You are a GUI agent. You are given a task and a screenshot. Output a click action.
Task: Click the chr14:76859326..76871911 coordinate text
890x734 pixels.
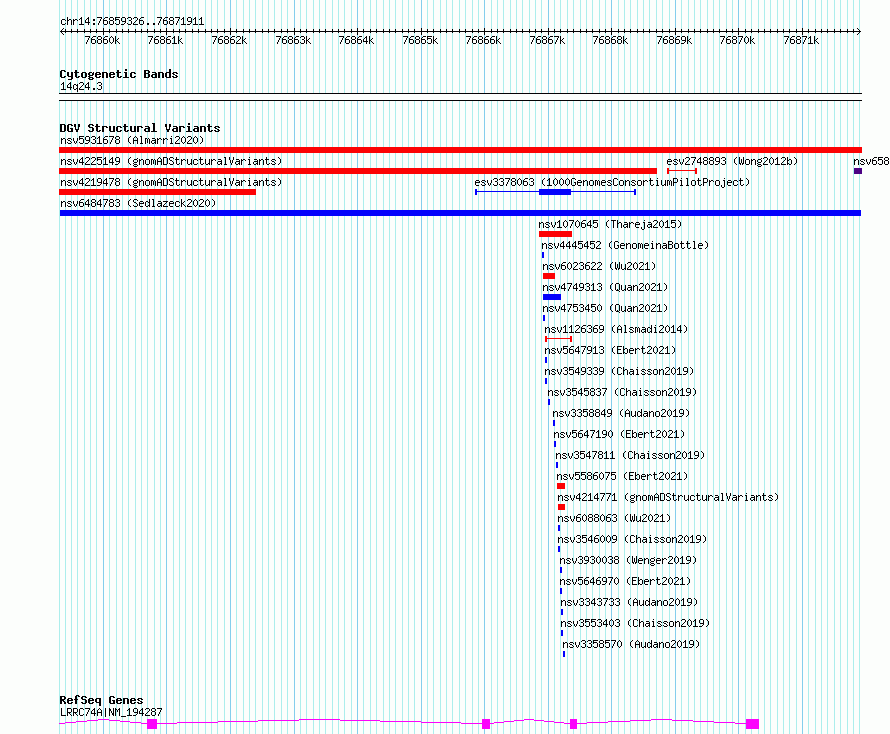coord(132,21)
